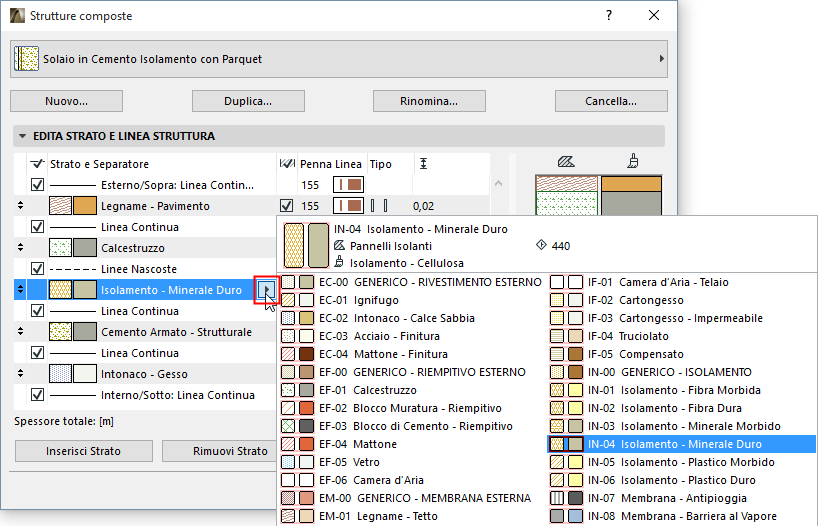The width and height of the screenshot is (818, 526).
Task: Click drag handle of Cemento Armato - Strutturale row
Action: point(20,331)
